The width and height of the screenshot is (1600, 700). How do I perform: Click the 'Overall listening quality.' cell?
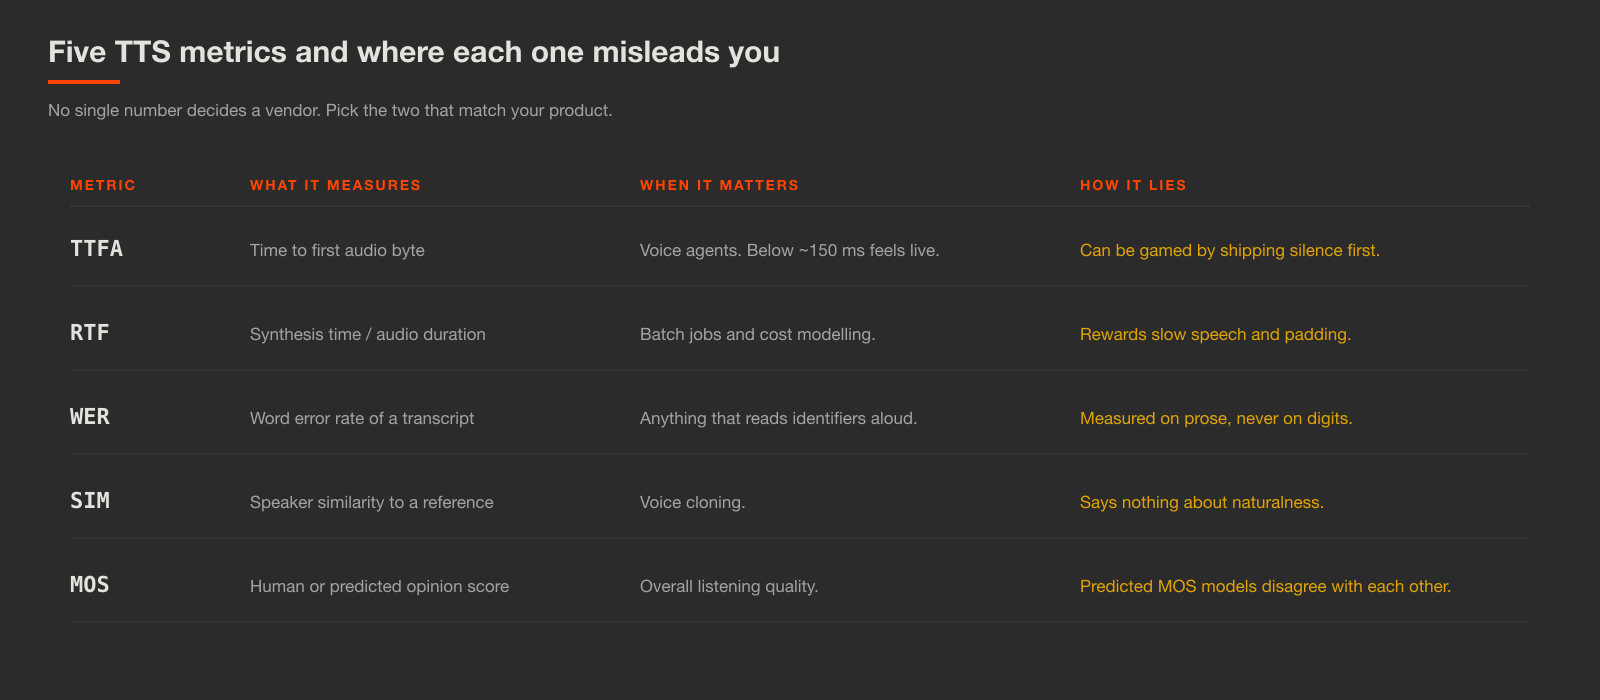tap(729, 586)
